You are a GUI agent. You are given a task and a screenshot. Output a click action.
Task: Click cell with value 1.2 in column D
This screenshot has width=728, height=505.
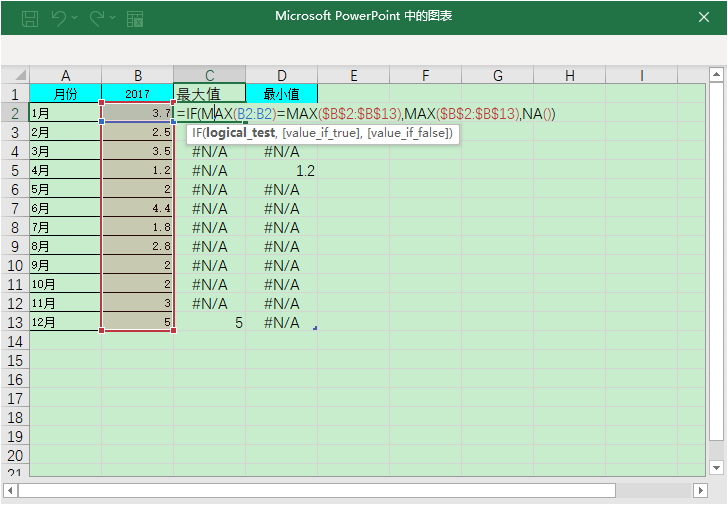click(282, 171)
